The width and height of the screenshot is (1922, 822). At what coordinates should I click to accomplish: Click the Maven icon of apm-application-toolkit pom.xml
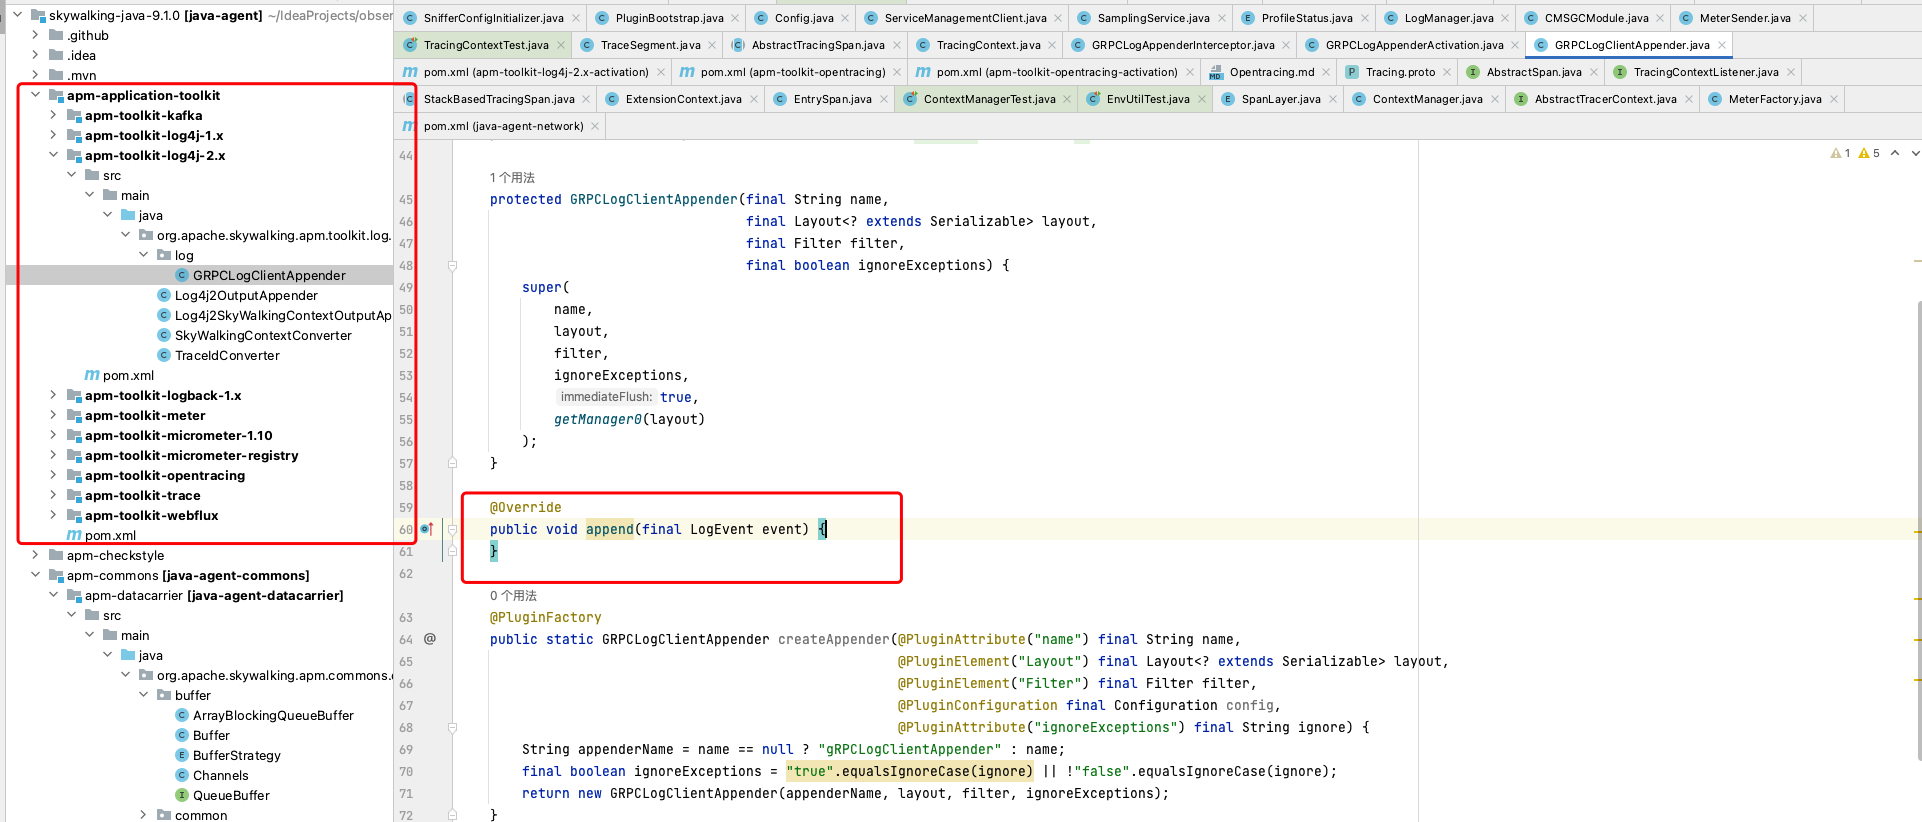(74, 536)
